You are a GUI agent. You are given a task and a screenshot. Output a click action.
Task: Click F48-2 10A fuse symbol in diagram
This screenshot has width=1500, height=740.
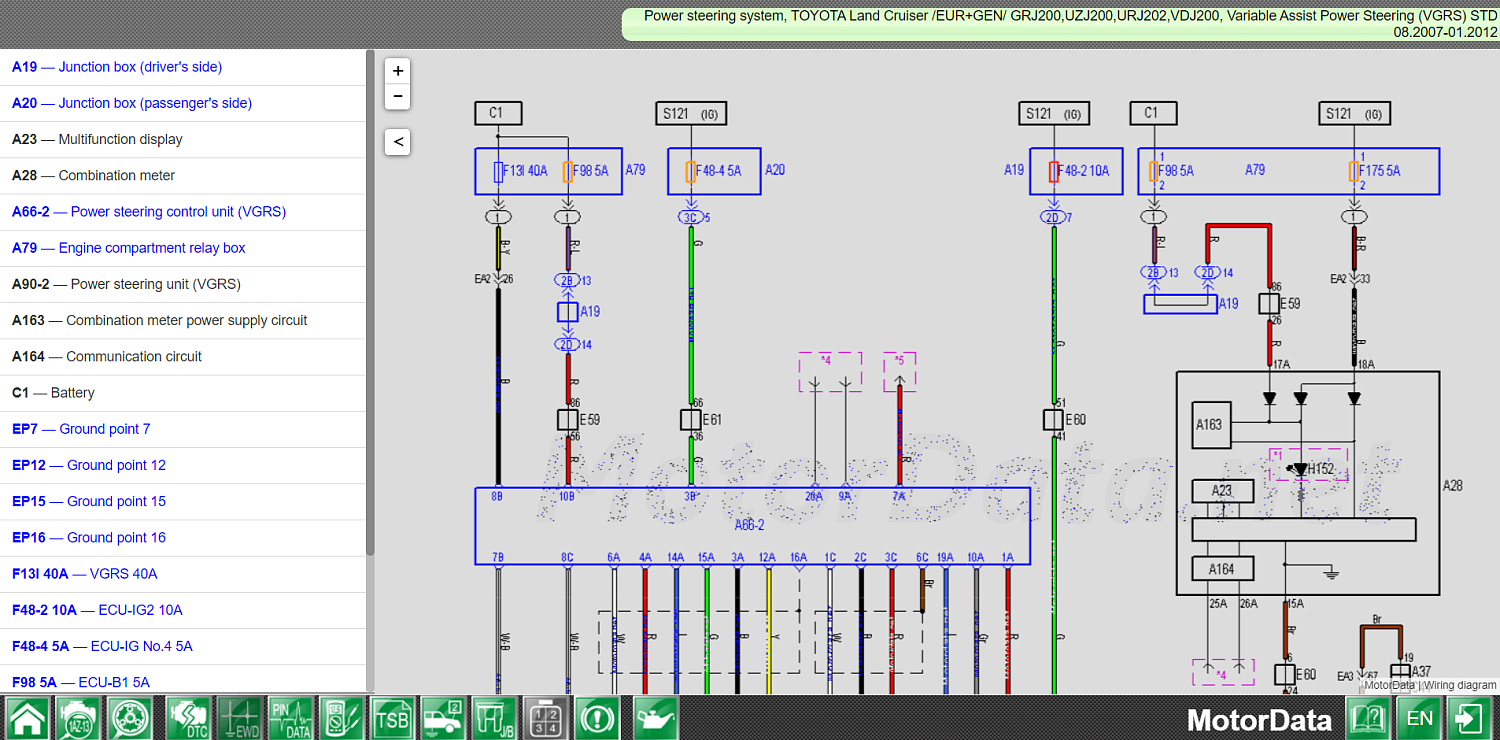coord(1054,172)
